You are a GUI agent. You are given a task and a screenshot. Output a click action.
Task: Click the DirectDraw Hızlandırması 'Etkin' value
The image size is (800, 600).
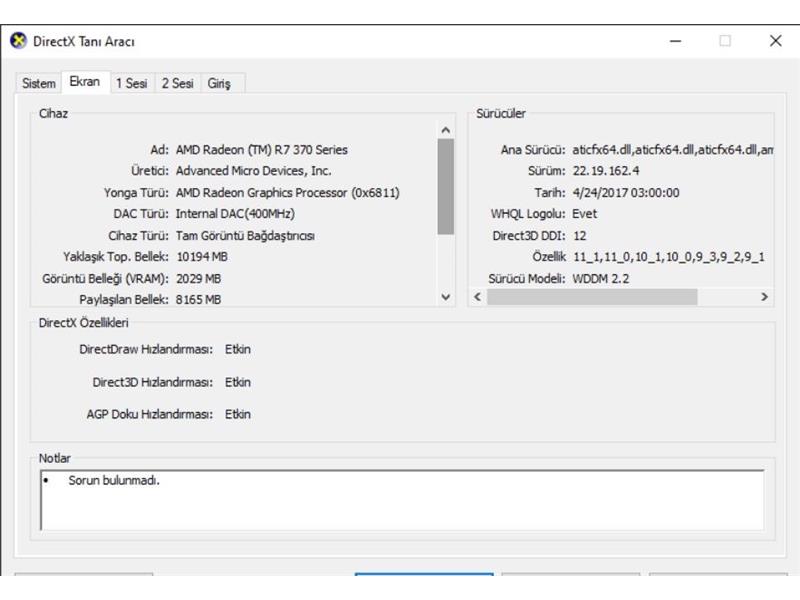click(238, 349)
